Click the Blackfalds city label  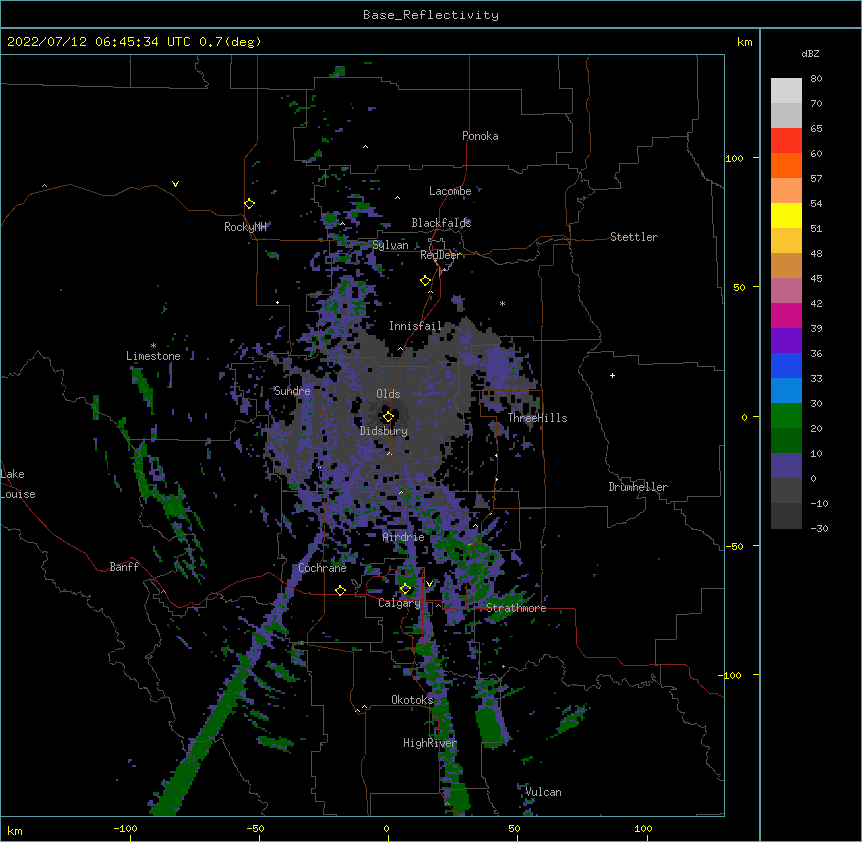(x=441, y=223)
